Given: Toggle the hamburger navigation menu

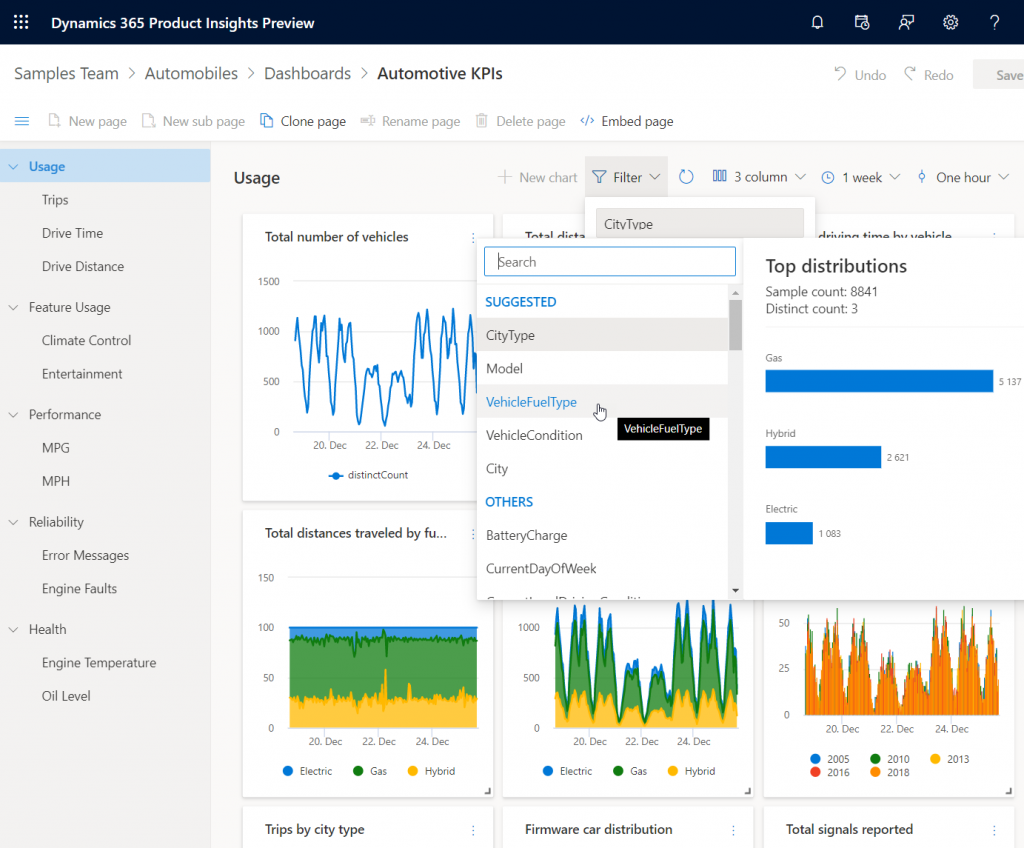Looking at the screenshot, I should pos(22,121).
